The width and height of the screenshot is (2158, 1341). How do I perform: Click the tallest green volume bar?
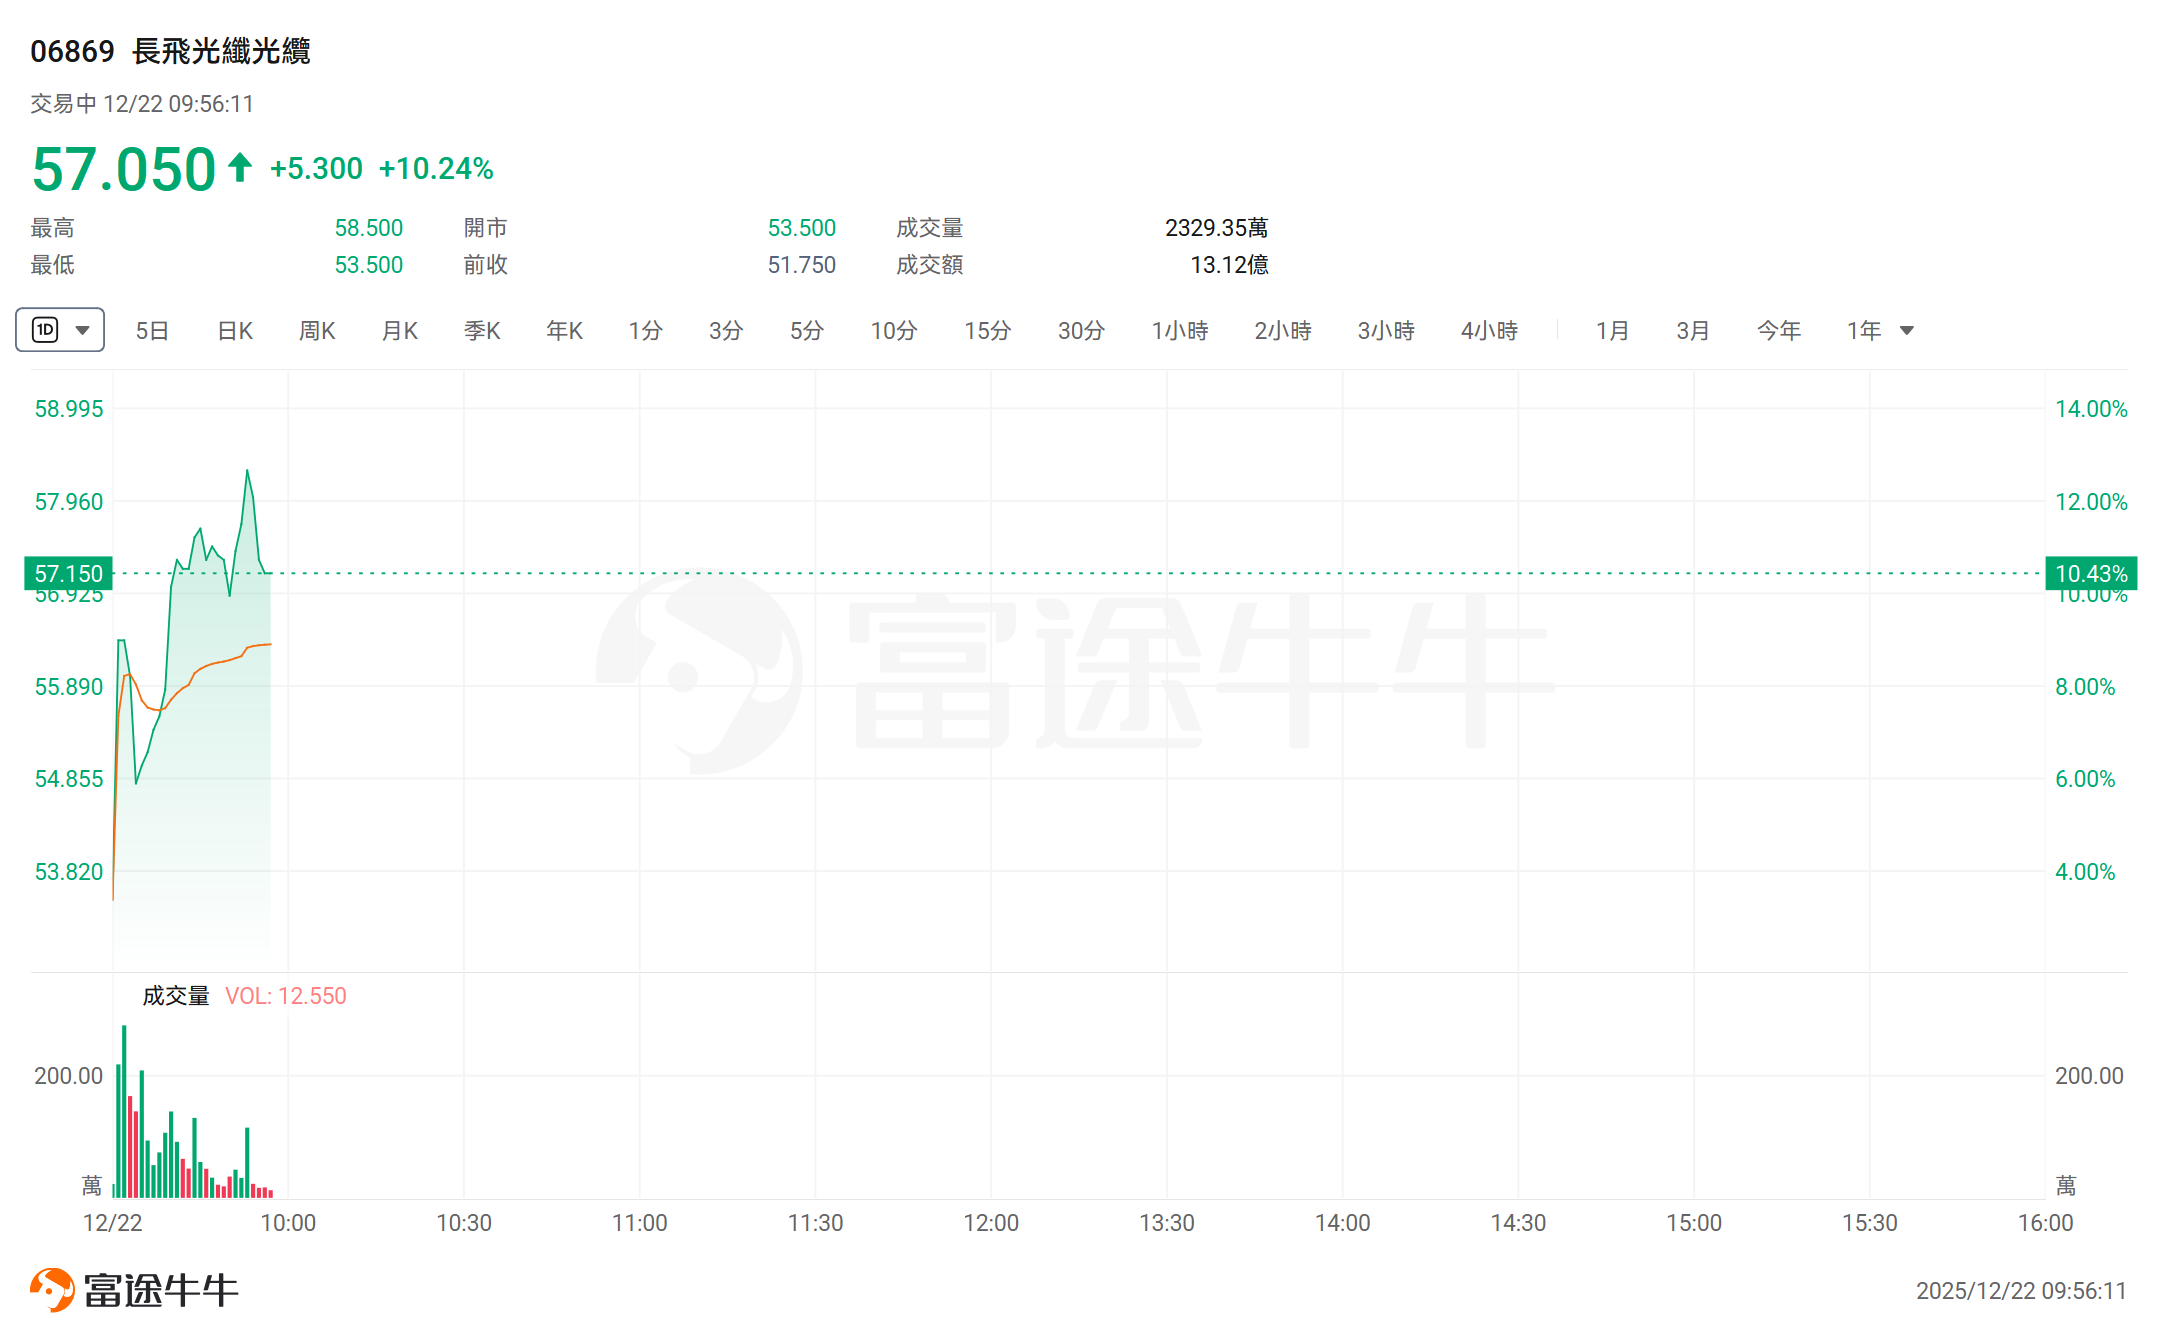124,1110
